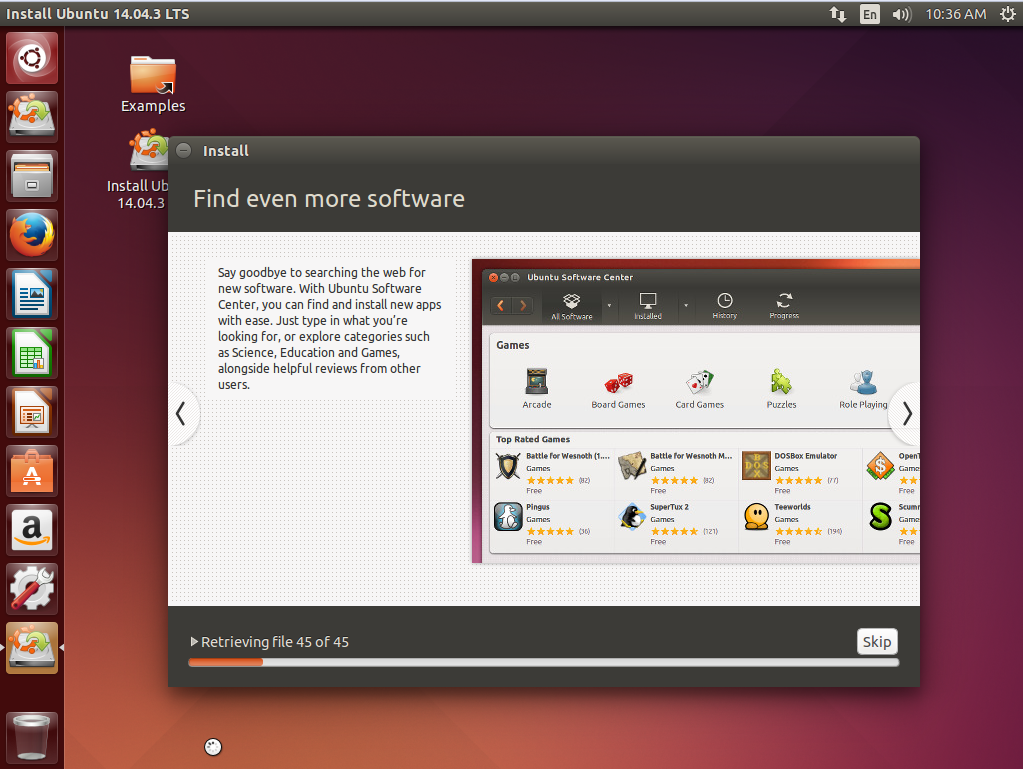Click the Card Games category icon

pyautogui.click(x=699, y=389)
